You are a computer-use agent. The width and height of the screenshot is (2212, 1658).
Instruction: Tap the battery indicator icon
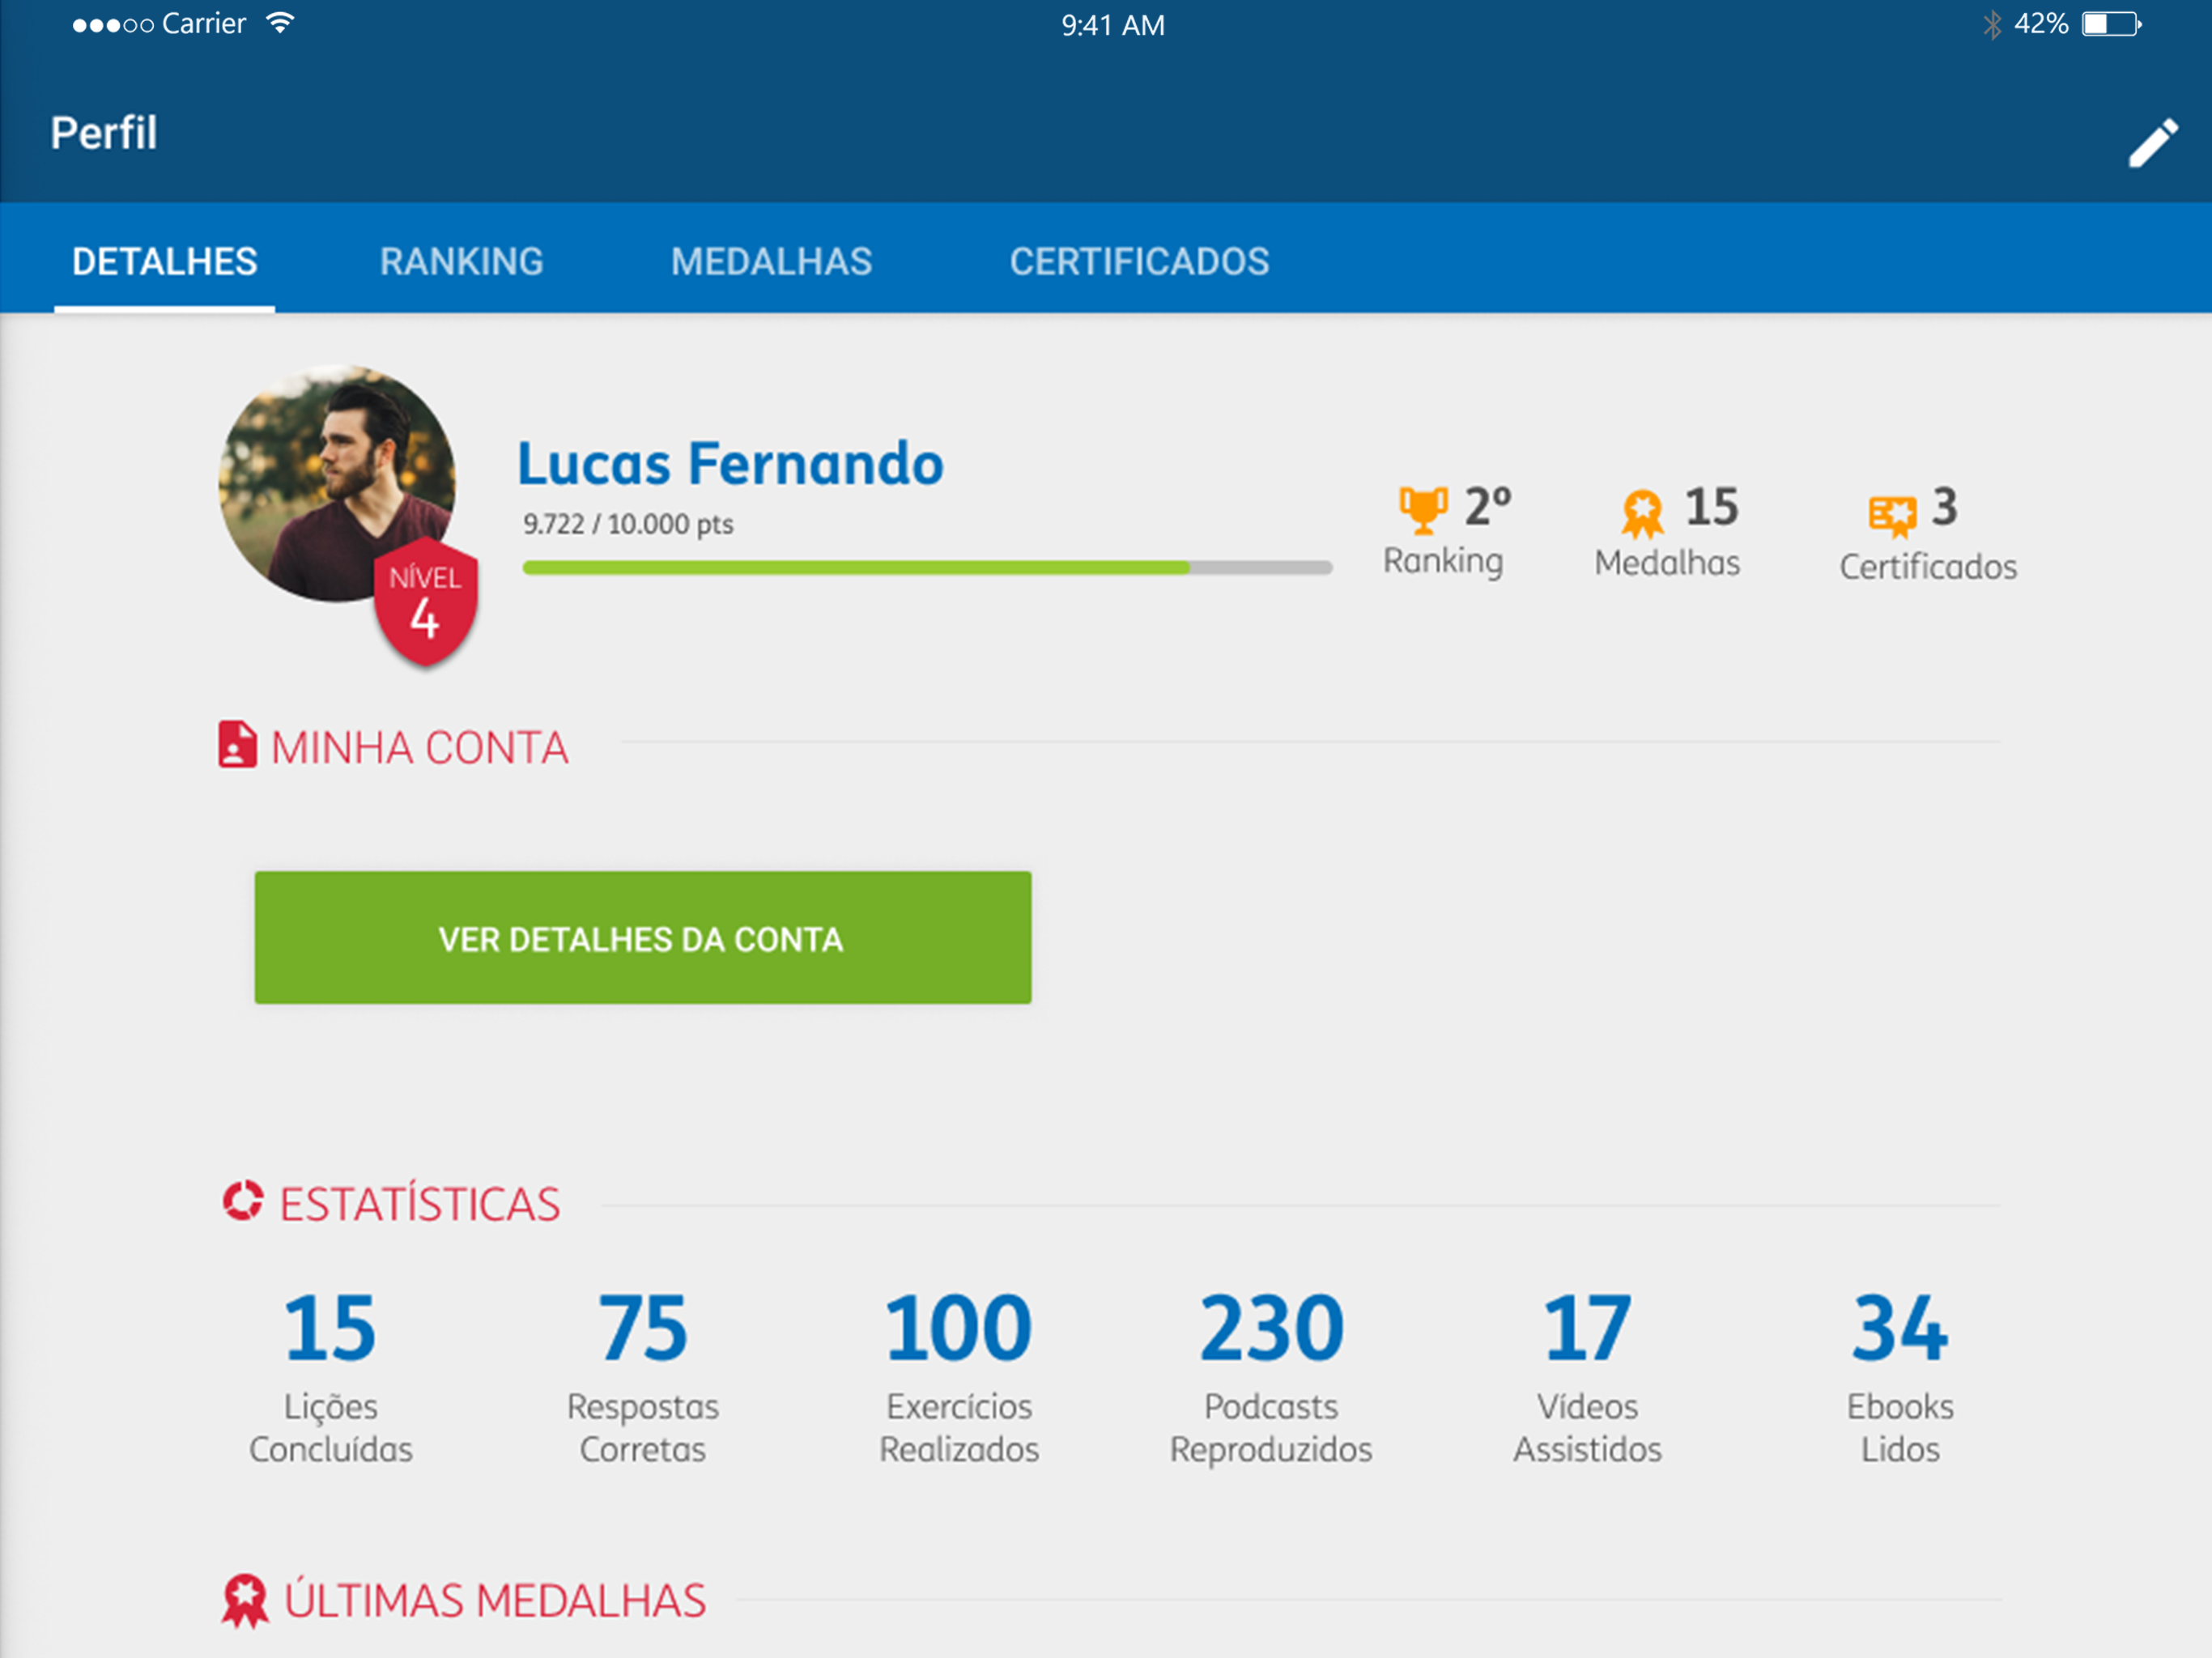[2110, 24]
